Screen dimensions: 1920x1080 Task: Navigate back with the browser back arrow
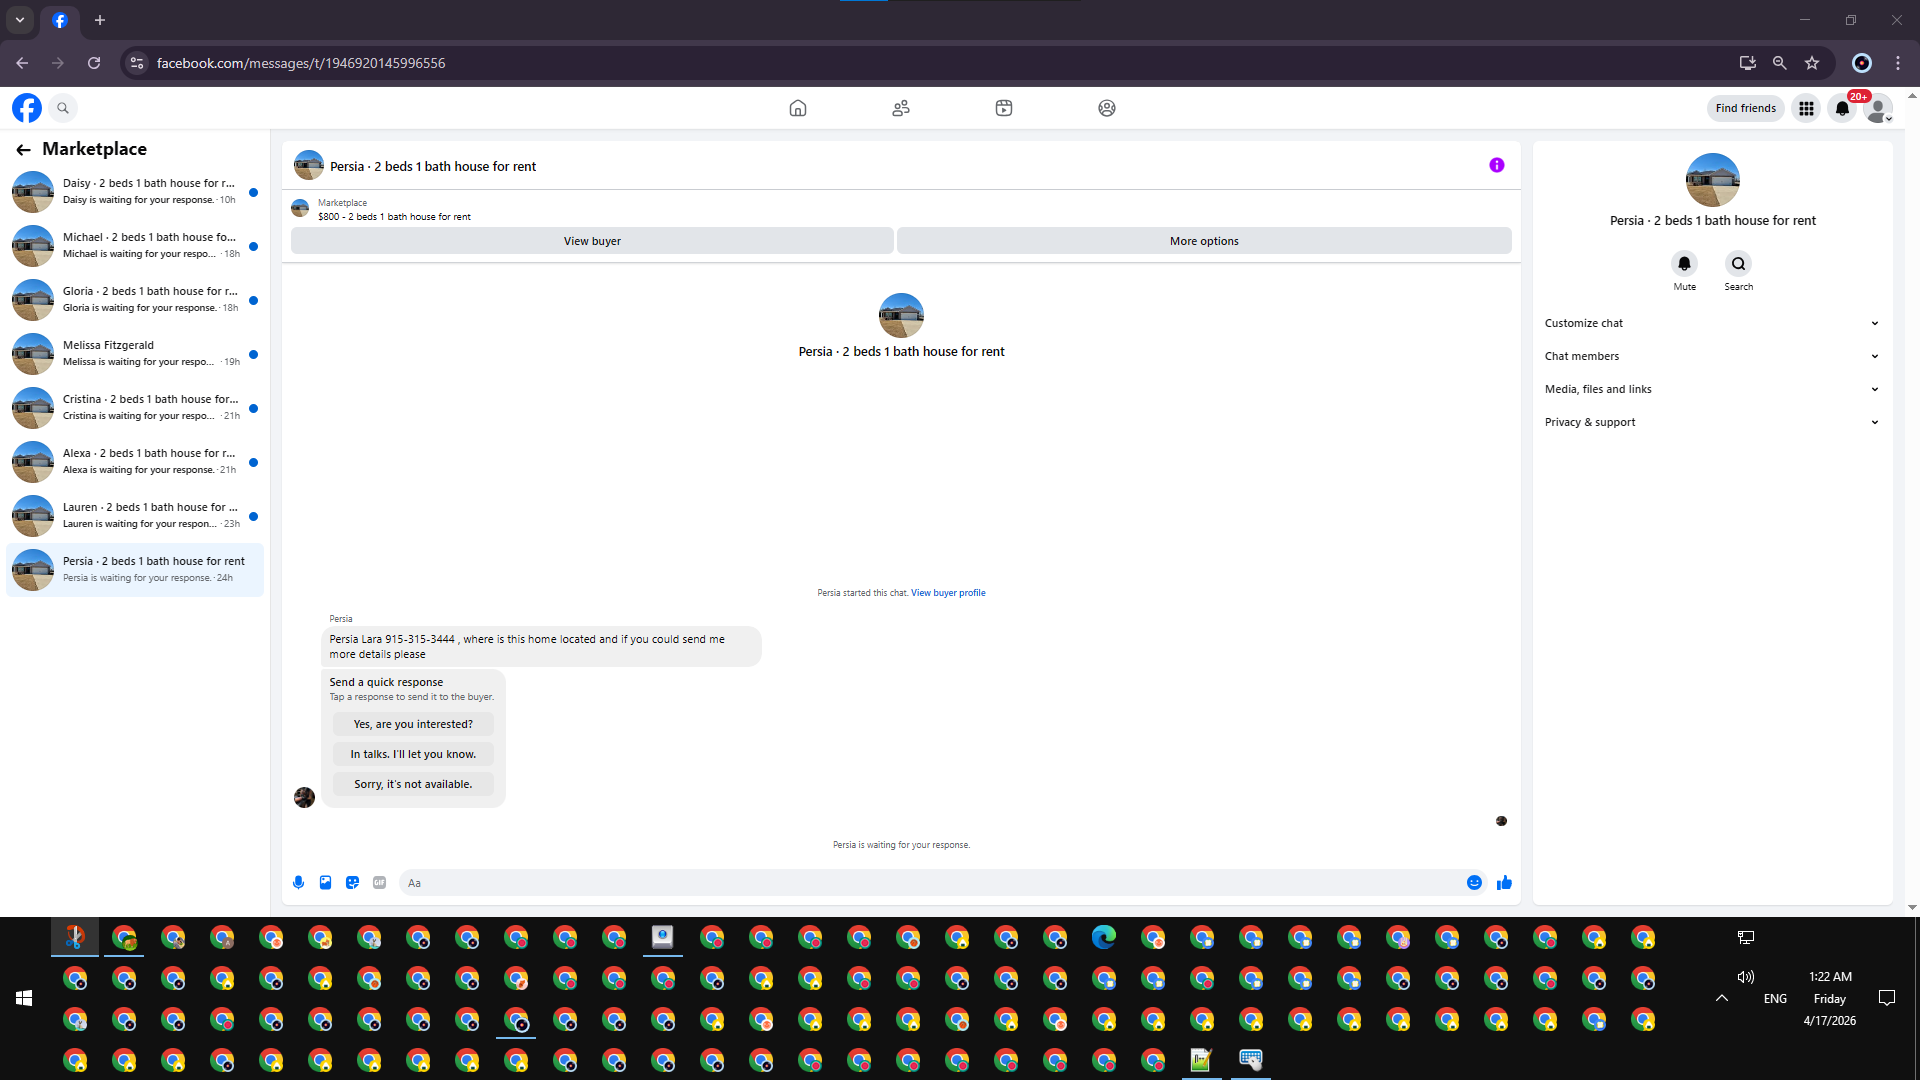coord(22,63)
